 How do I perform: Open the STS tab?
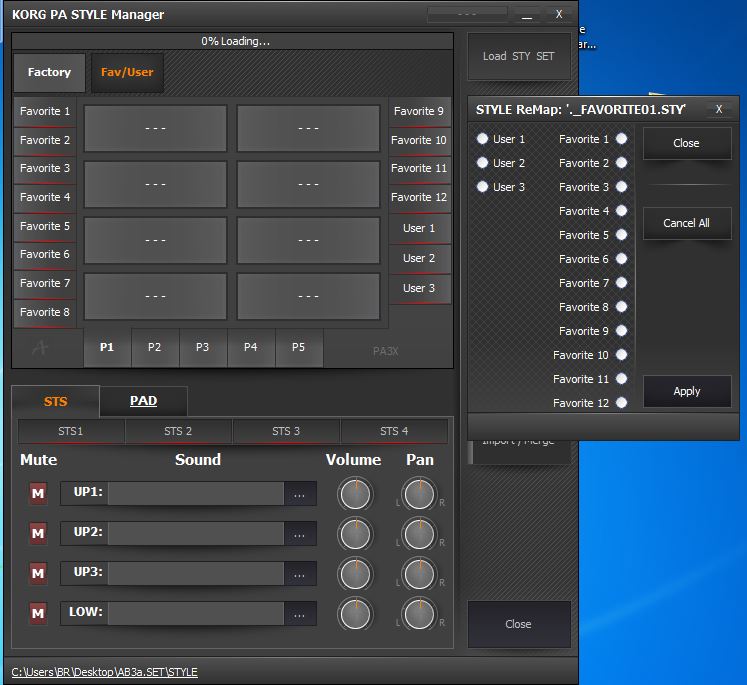click(56, 401)
